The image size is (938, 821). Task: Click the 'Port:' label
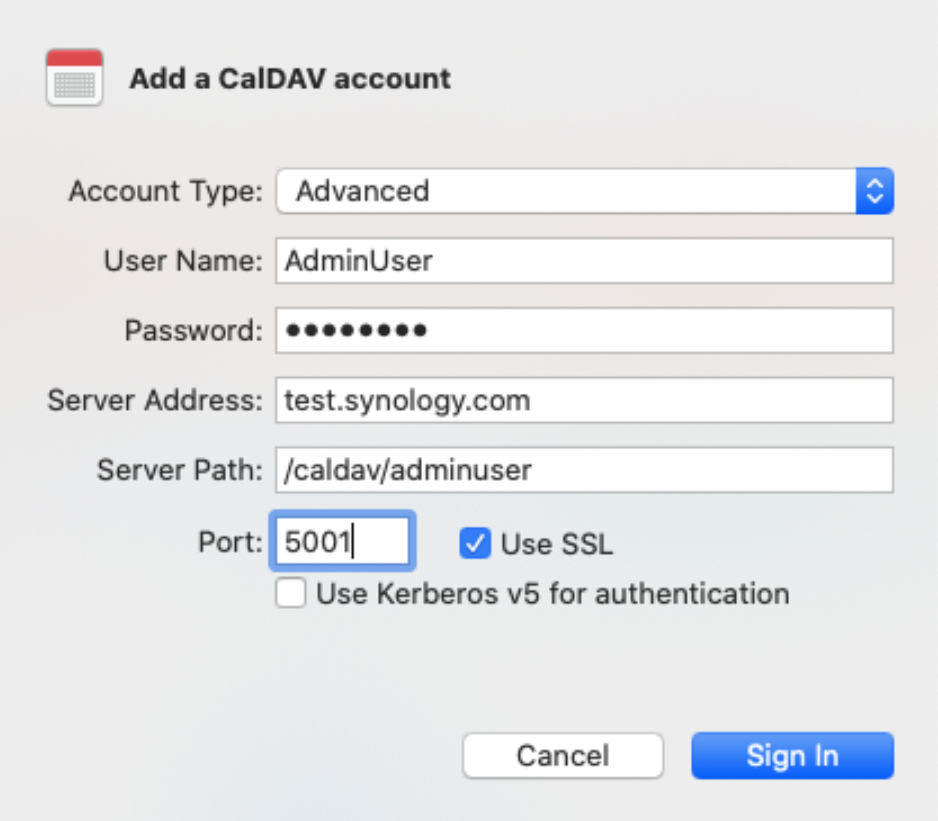point(231,542)
